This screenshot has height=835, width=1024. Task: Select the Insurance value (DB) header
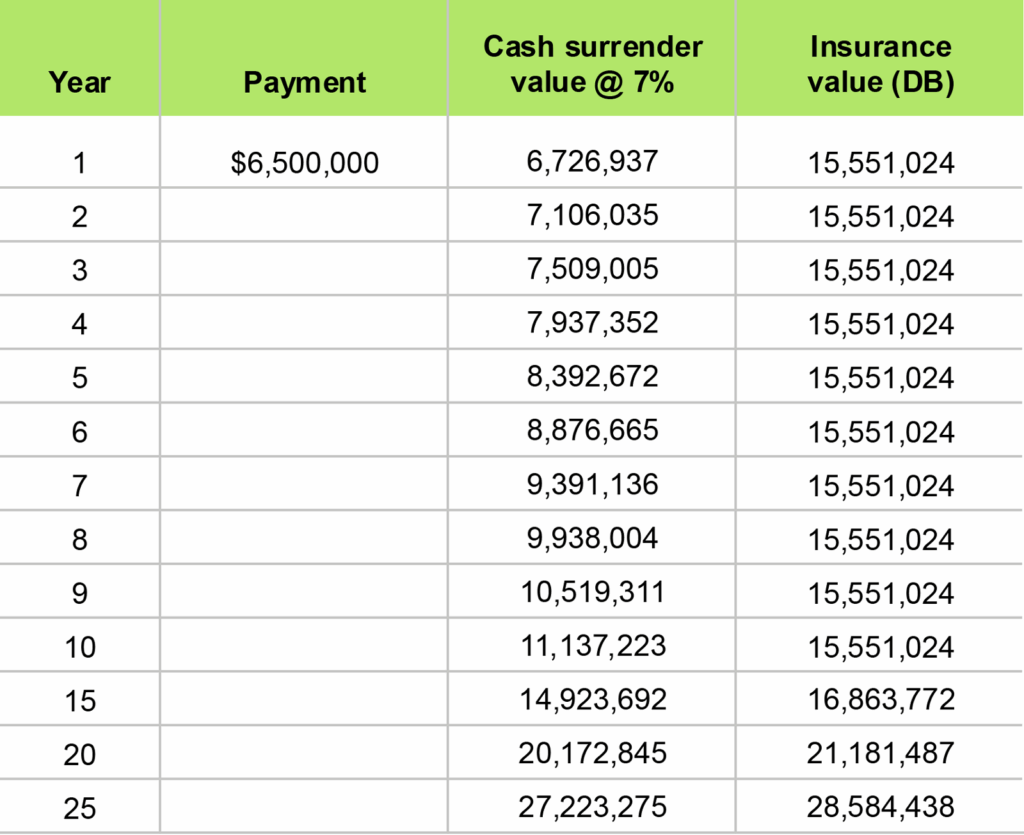click(880, 64)
